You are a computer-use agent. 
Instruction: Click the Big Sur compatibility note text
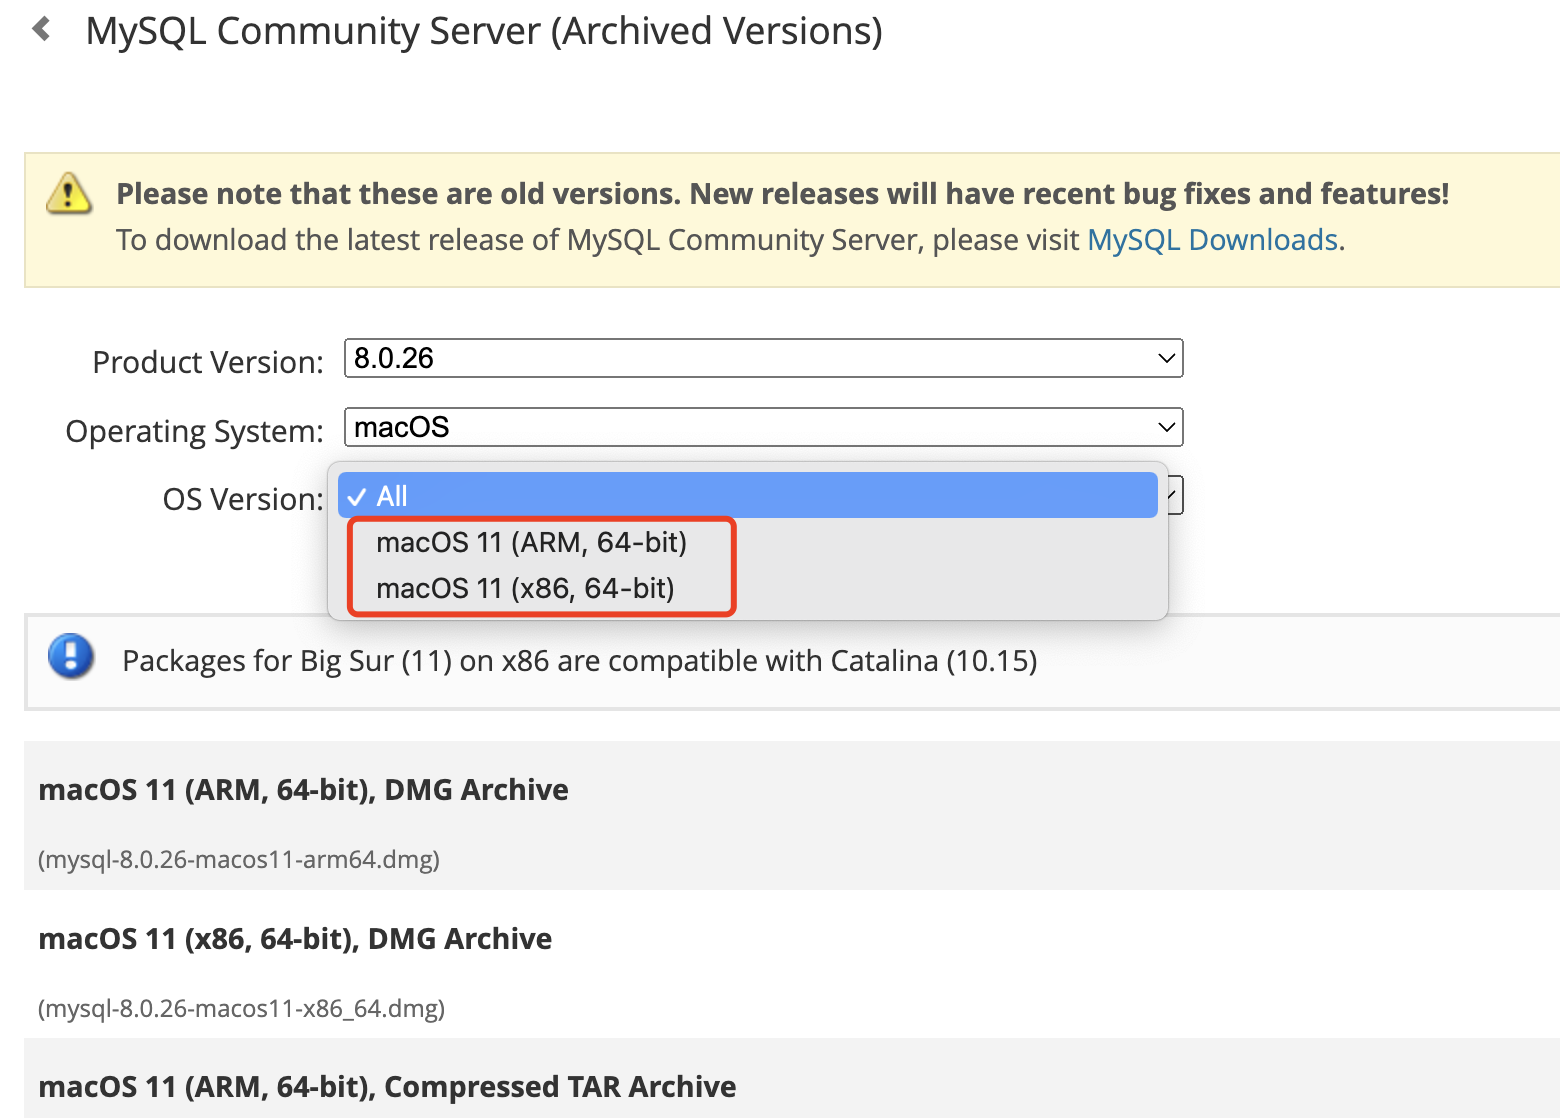click(x=580, y=660)
